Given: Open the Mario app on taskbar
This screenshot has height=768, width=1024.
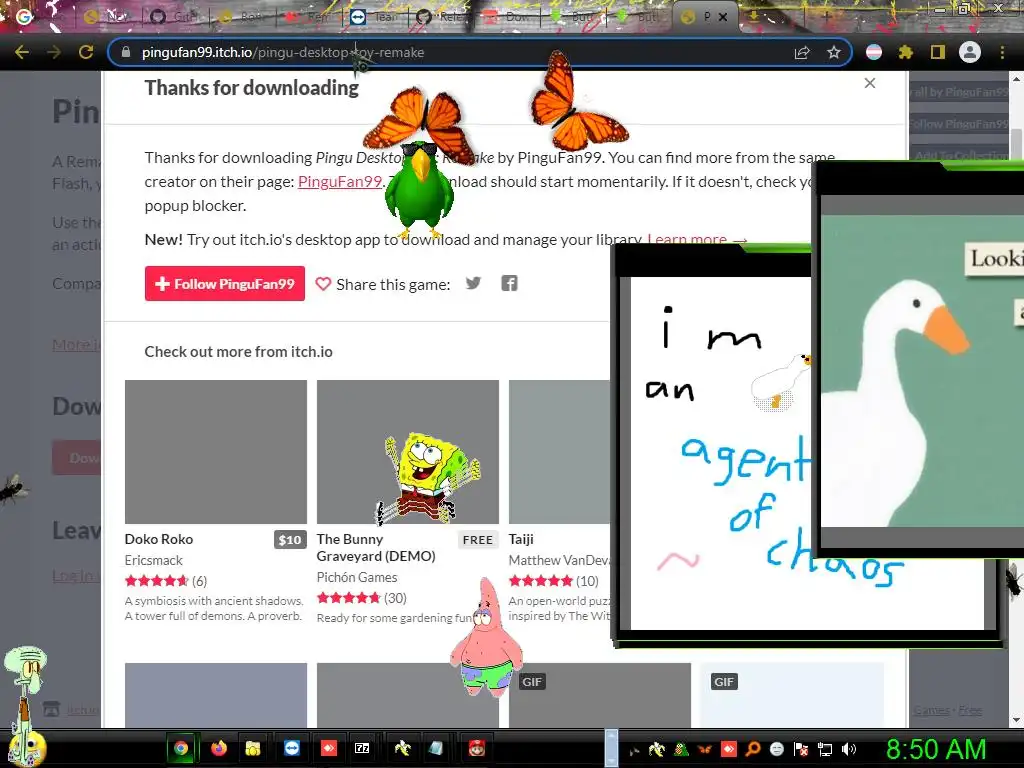Looking at the screenshot, I should click(477, 748).
